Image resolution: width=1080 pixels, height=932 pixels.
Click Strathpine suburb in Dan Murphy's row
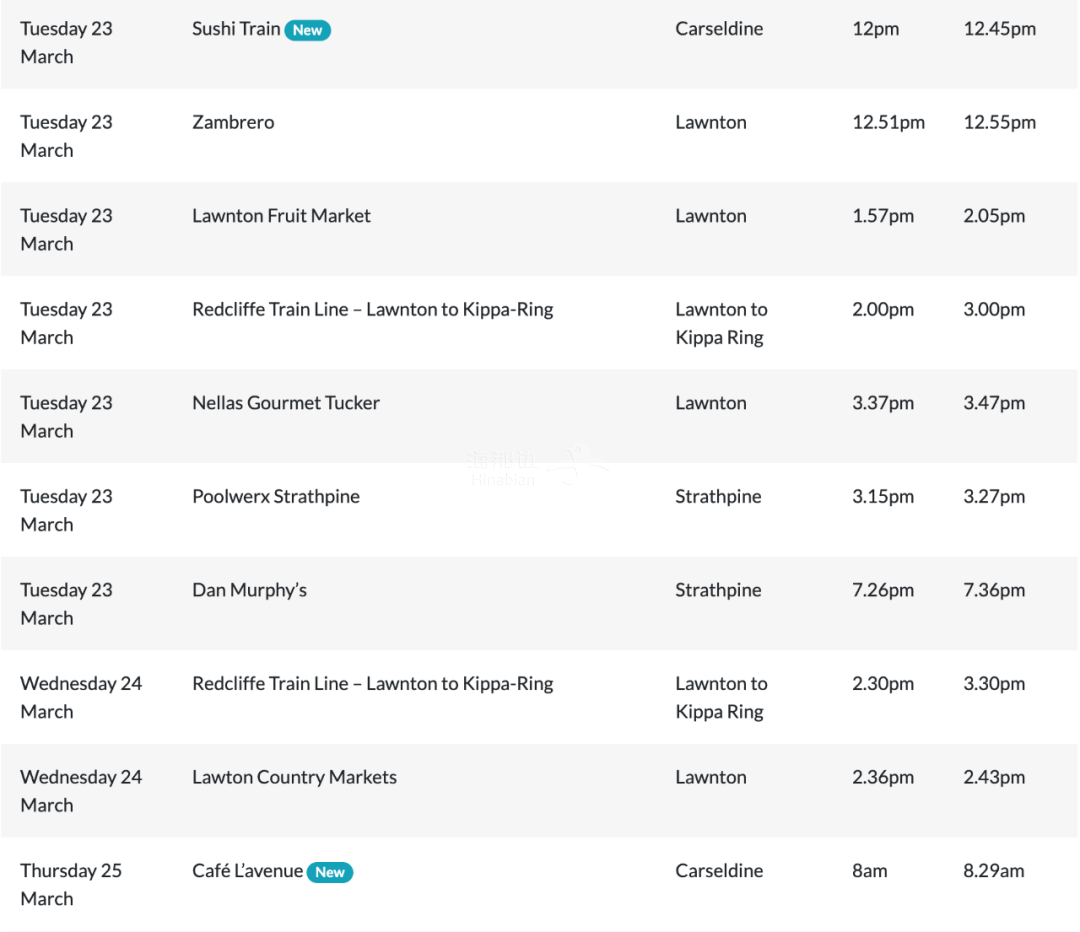click(x=718, y=590)
